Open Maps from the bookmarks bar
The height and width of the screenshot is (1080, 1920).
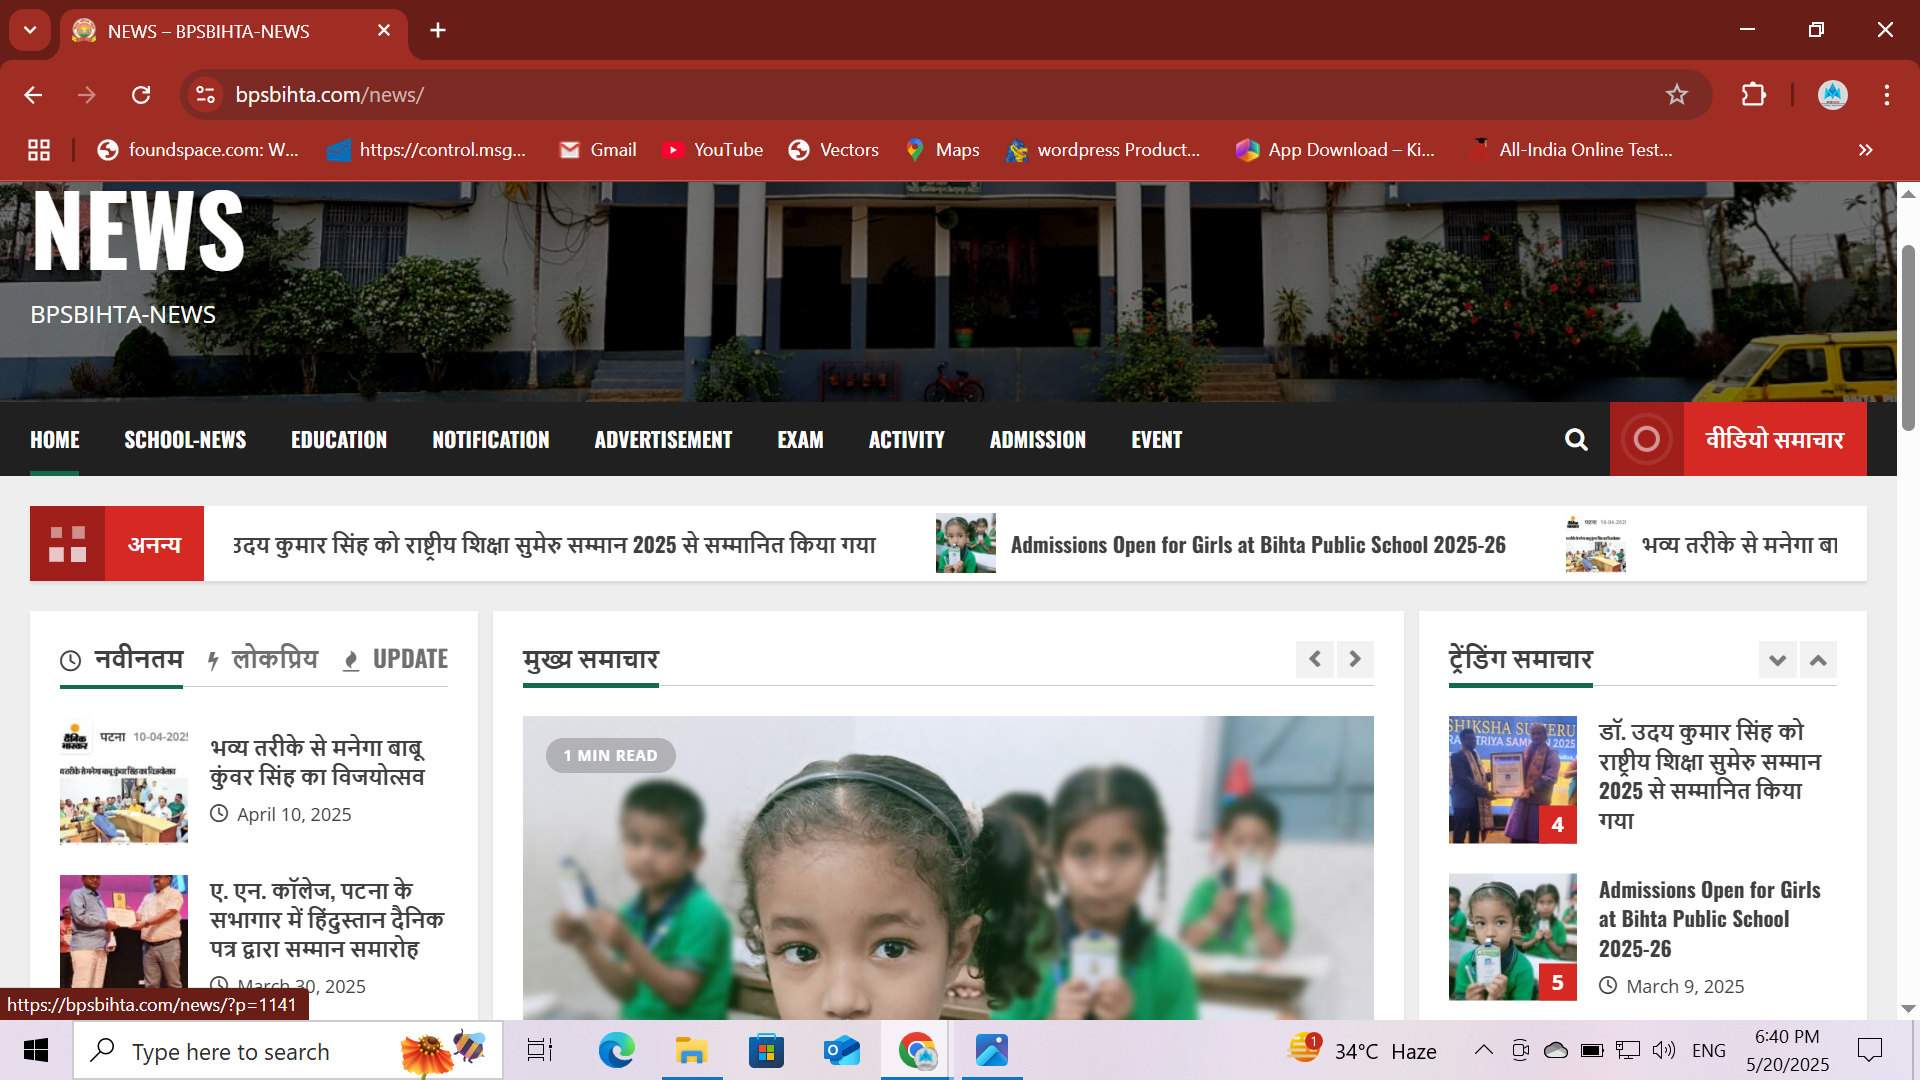[x=942, y=150]
